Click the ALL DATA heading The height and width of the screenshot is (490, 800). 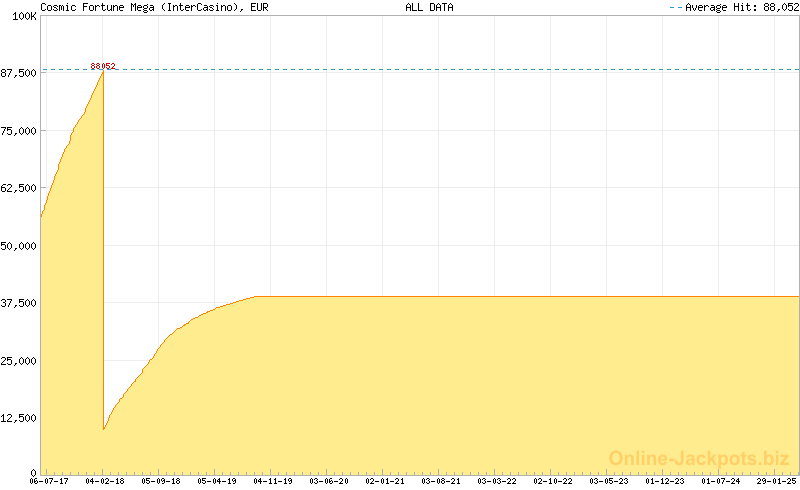coord(429,7)
